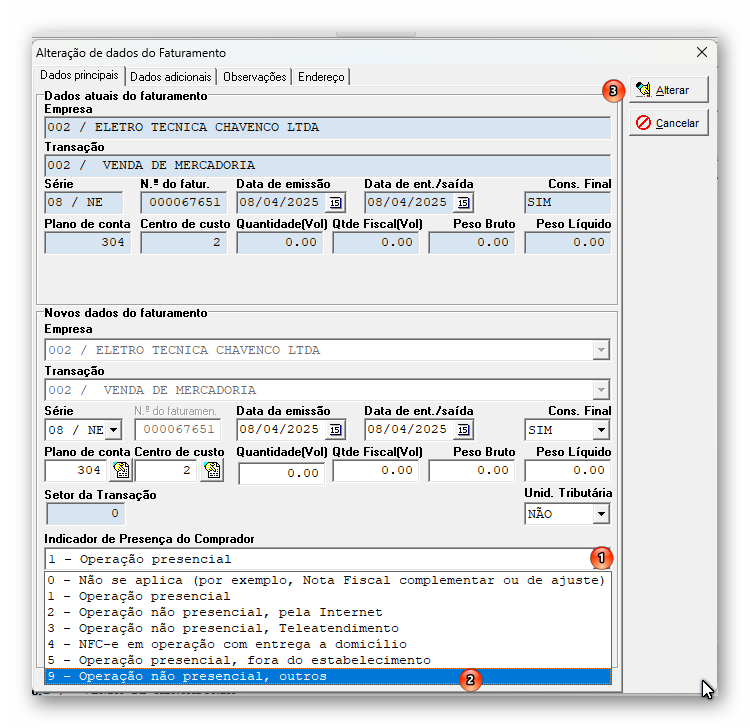Select option 3 - Teleatendimento
750x728 pixels.
click(x=328, y=629)
